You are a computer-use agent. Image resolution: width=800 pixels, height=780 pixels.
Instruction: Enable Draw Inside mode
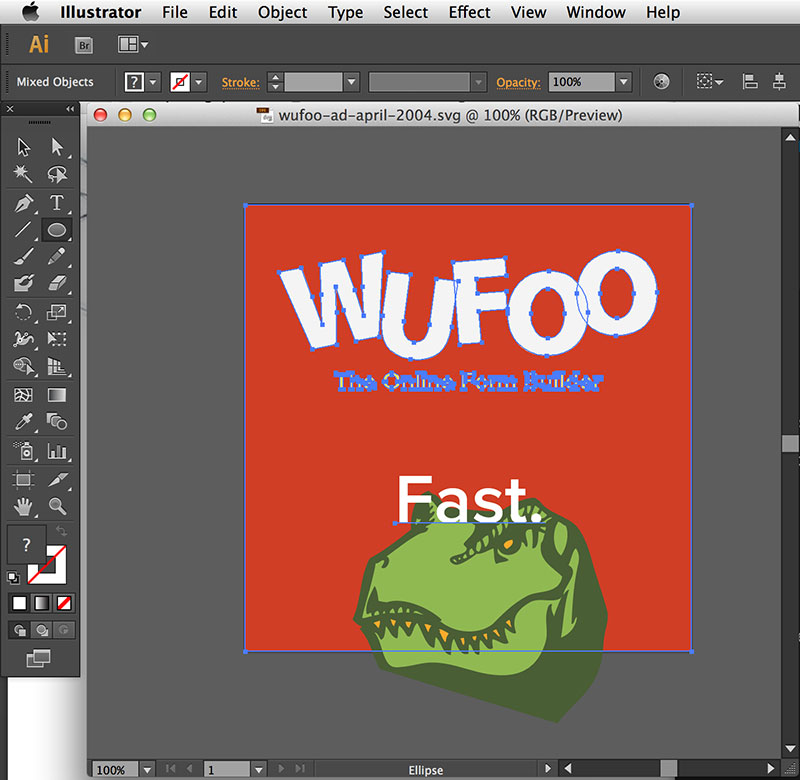tap(64, 631)
